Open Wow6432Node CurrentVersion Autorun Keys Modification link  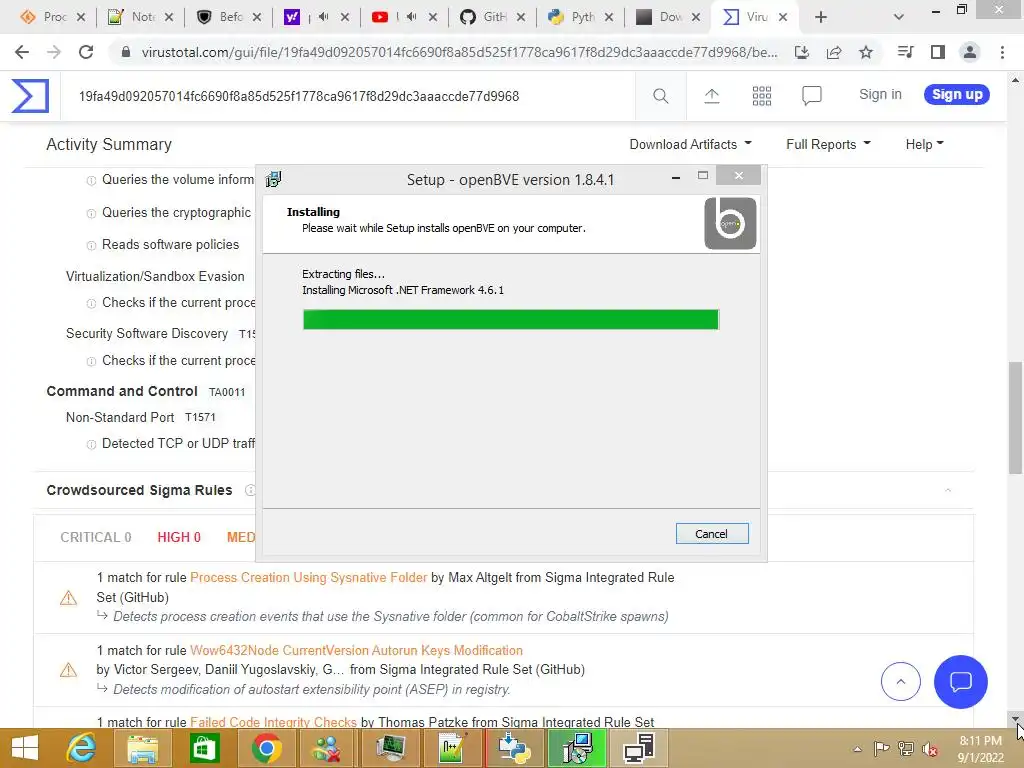[x=356, y=650]
